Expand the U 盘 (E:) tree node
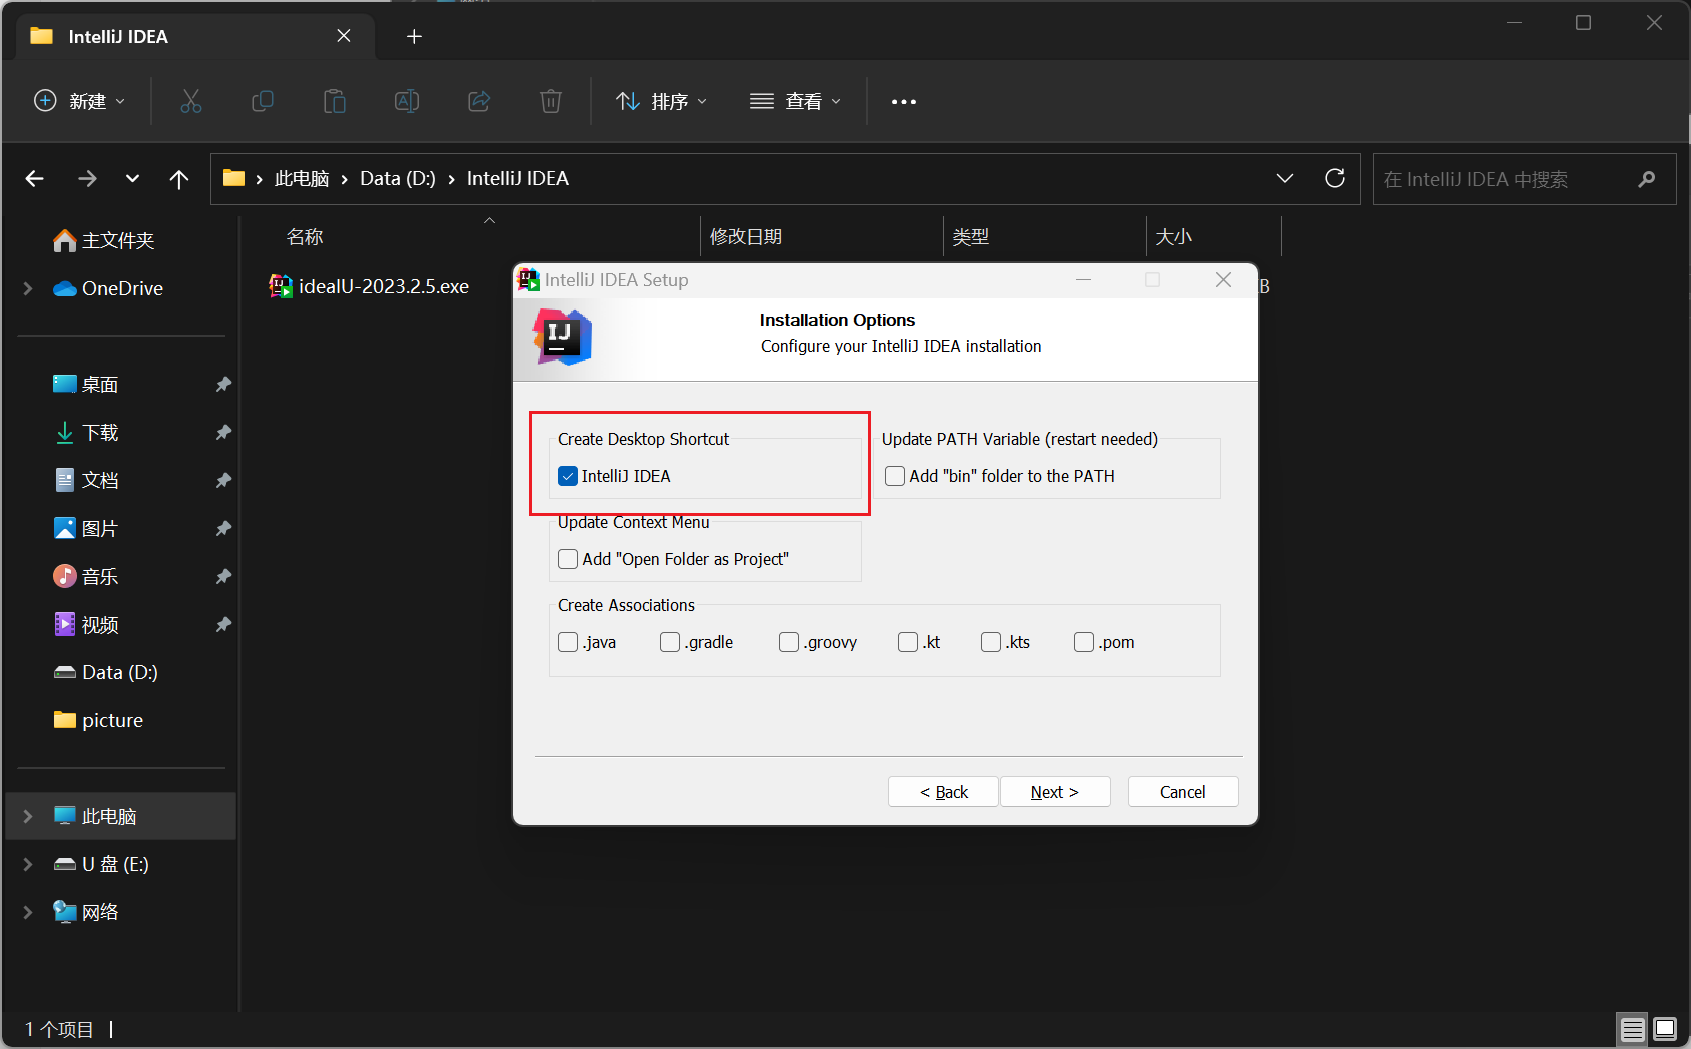1691x1049 pixels. [28, 864]
